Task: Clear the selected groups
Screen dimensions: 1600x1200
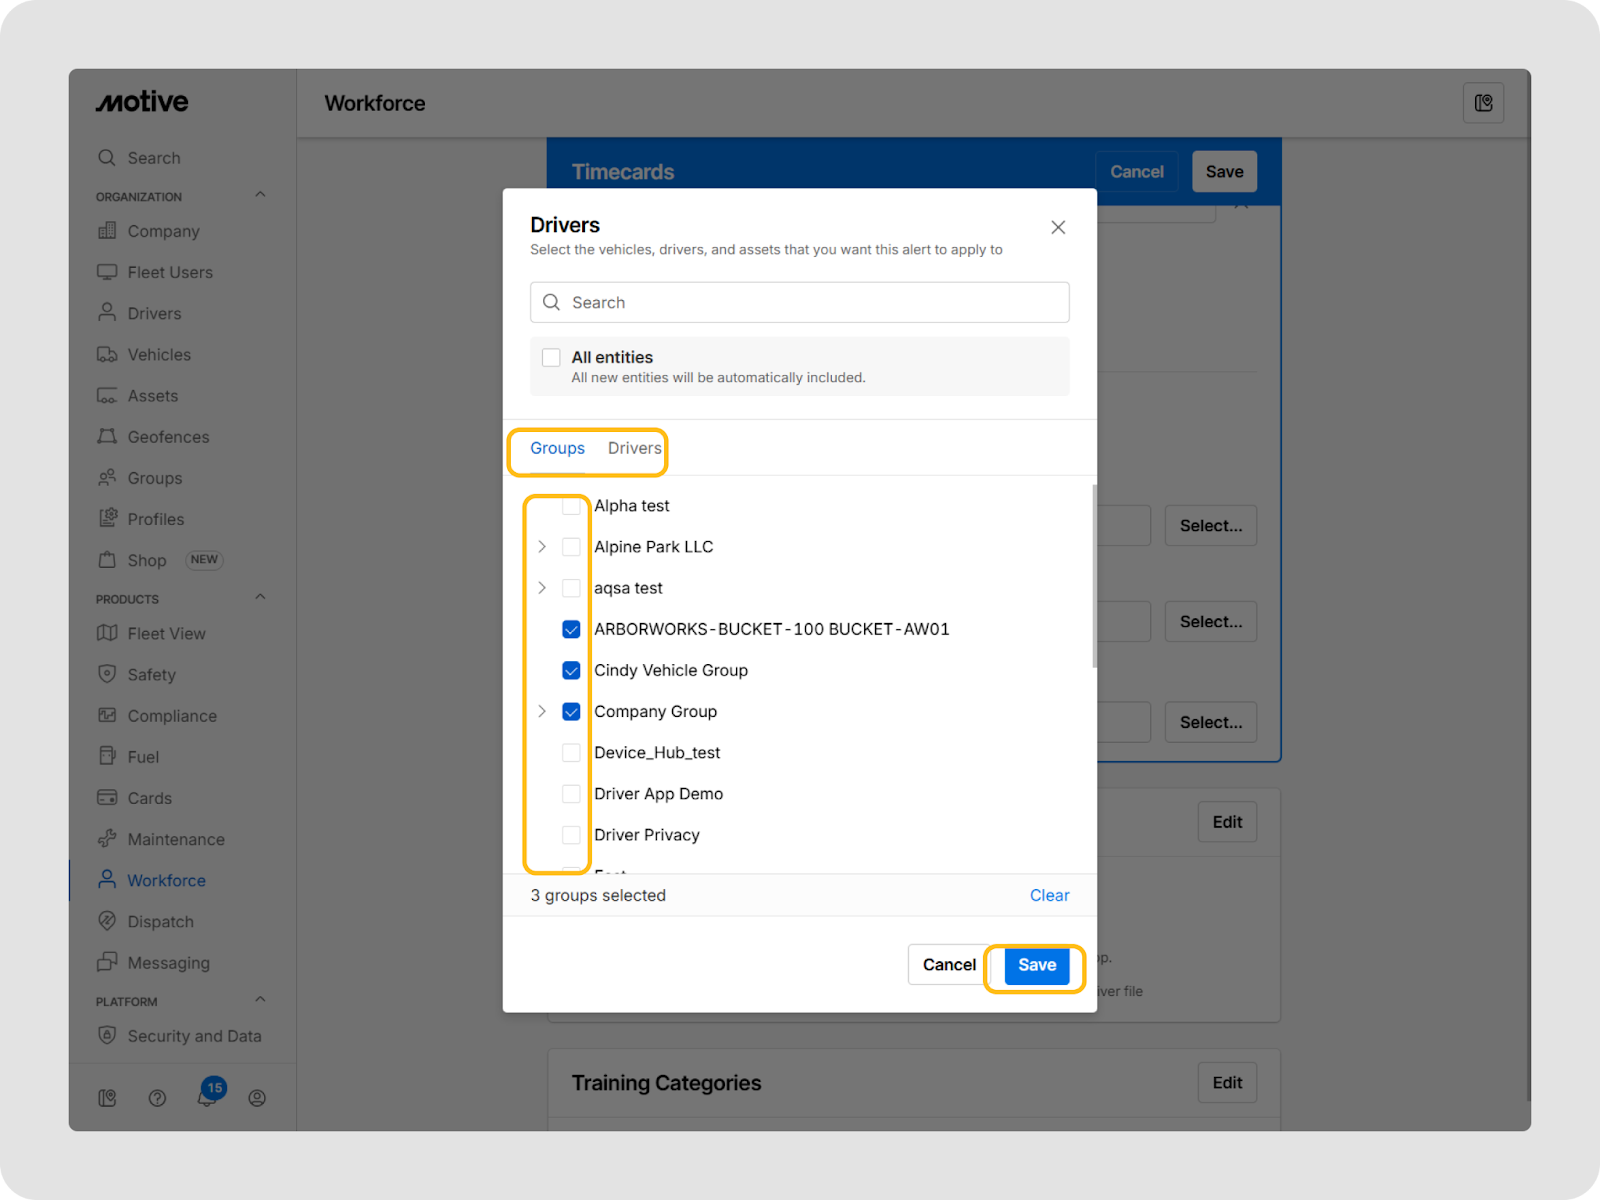Action: [x=1049, y=895]
